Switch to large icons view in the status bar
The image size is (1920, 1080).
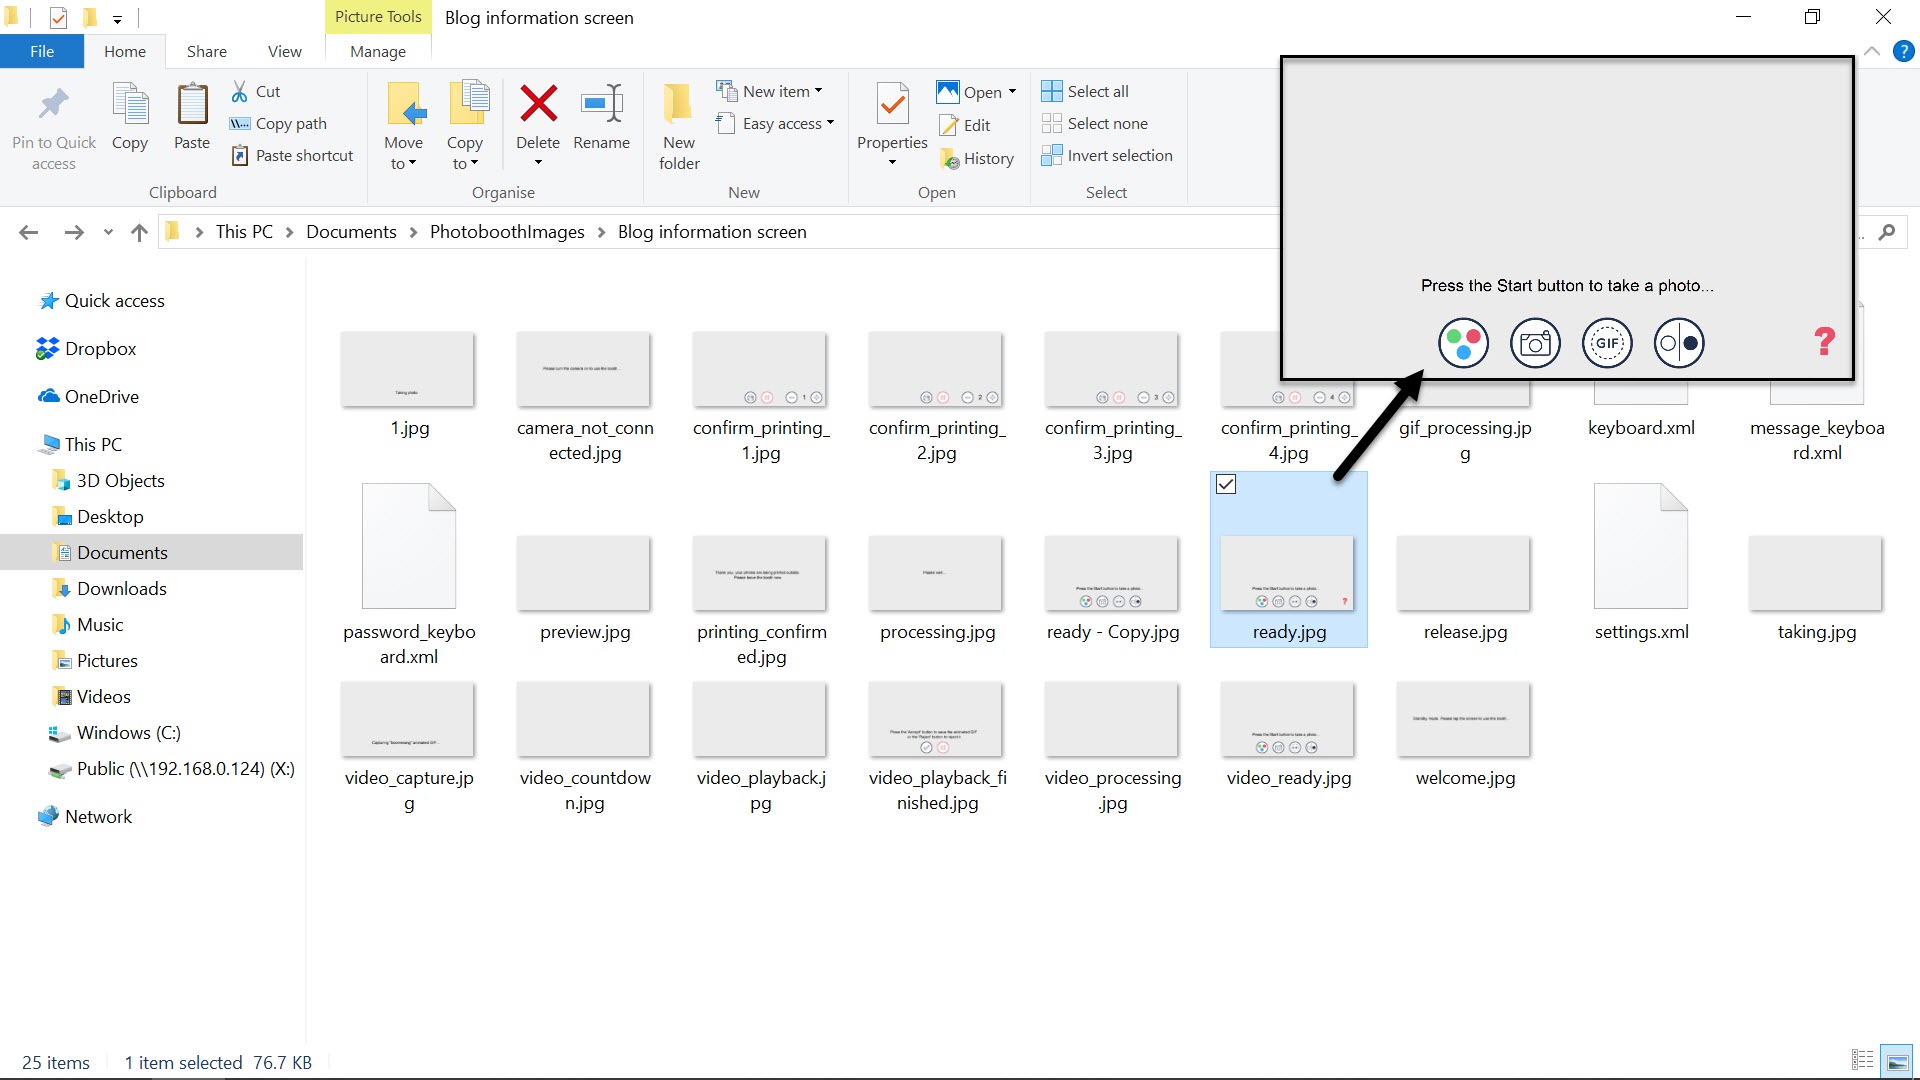pyautogui.click(x=1897, y=1061)
